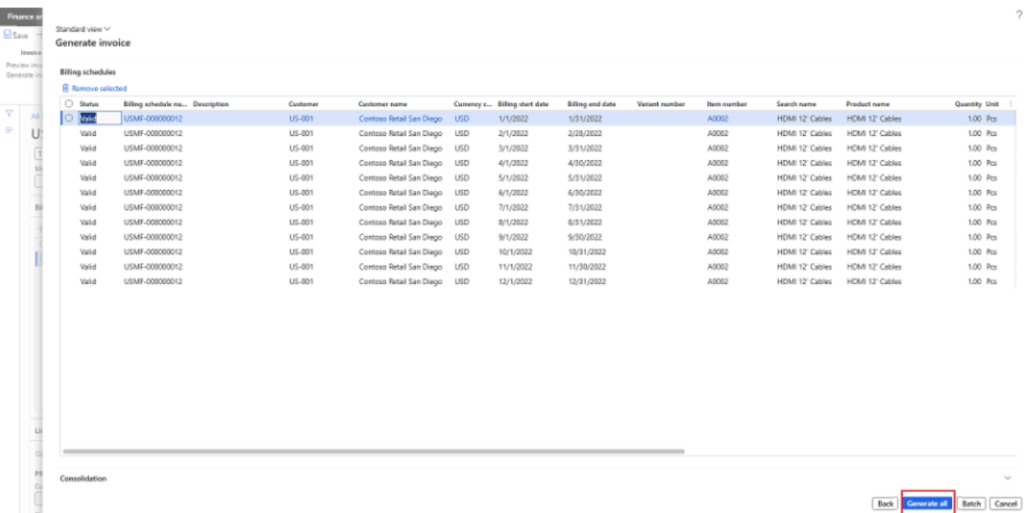Screen dimensions: 1024x513
Task: Click the list lines icon below the filter
Action: click(x=10, y=129)
